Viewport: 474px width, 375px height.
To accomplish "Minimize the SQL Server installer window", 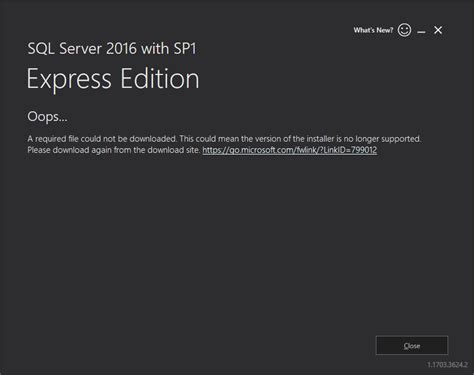I will click(x=421, y=31).
